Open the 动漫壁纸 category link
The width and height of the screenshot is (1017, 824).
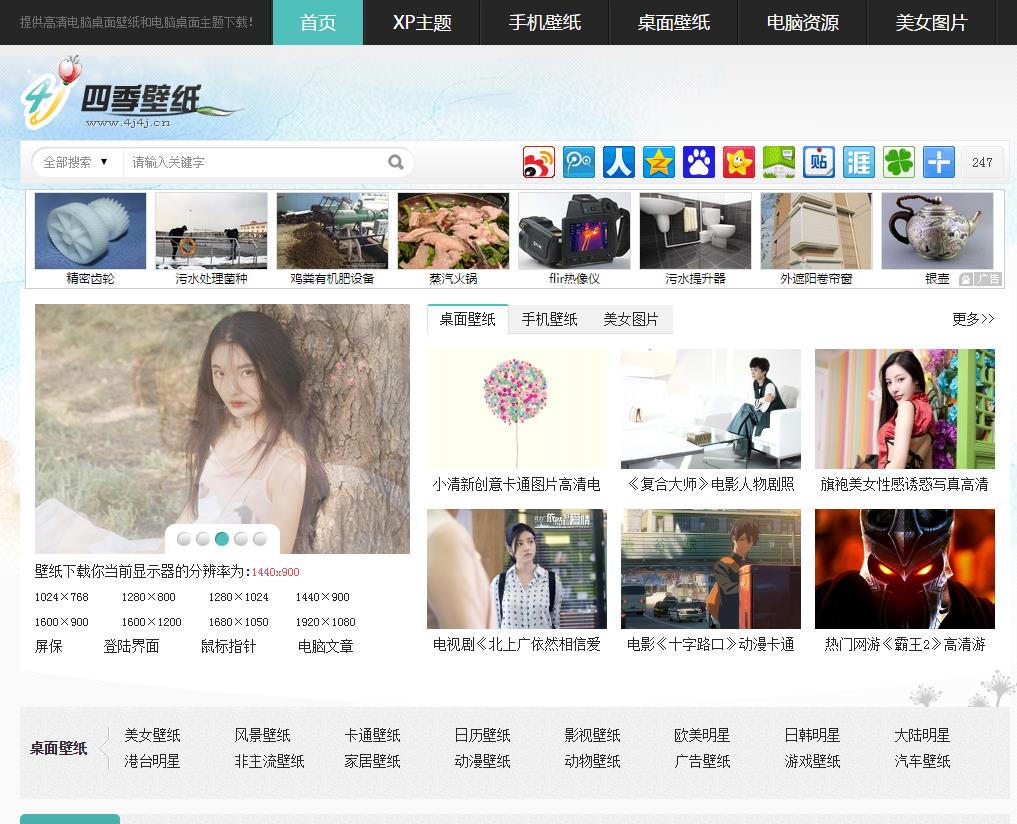[x=483, y=761]
